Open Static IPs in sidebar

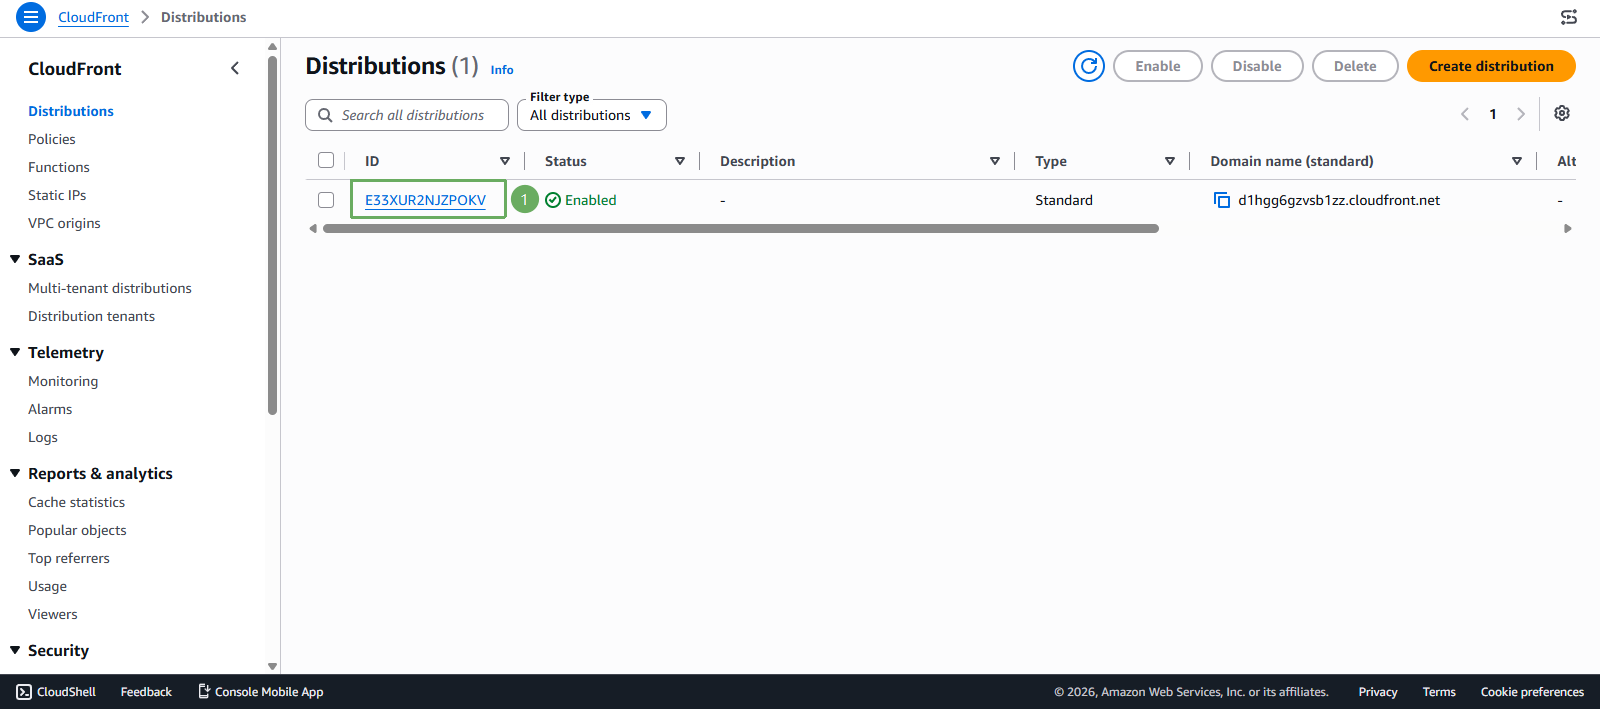coord(57,195)
